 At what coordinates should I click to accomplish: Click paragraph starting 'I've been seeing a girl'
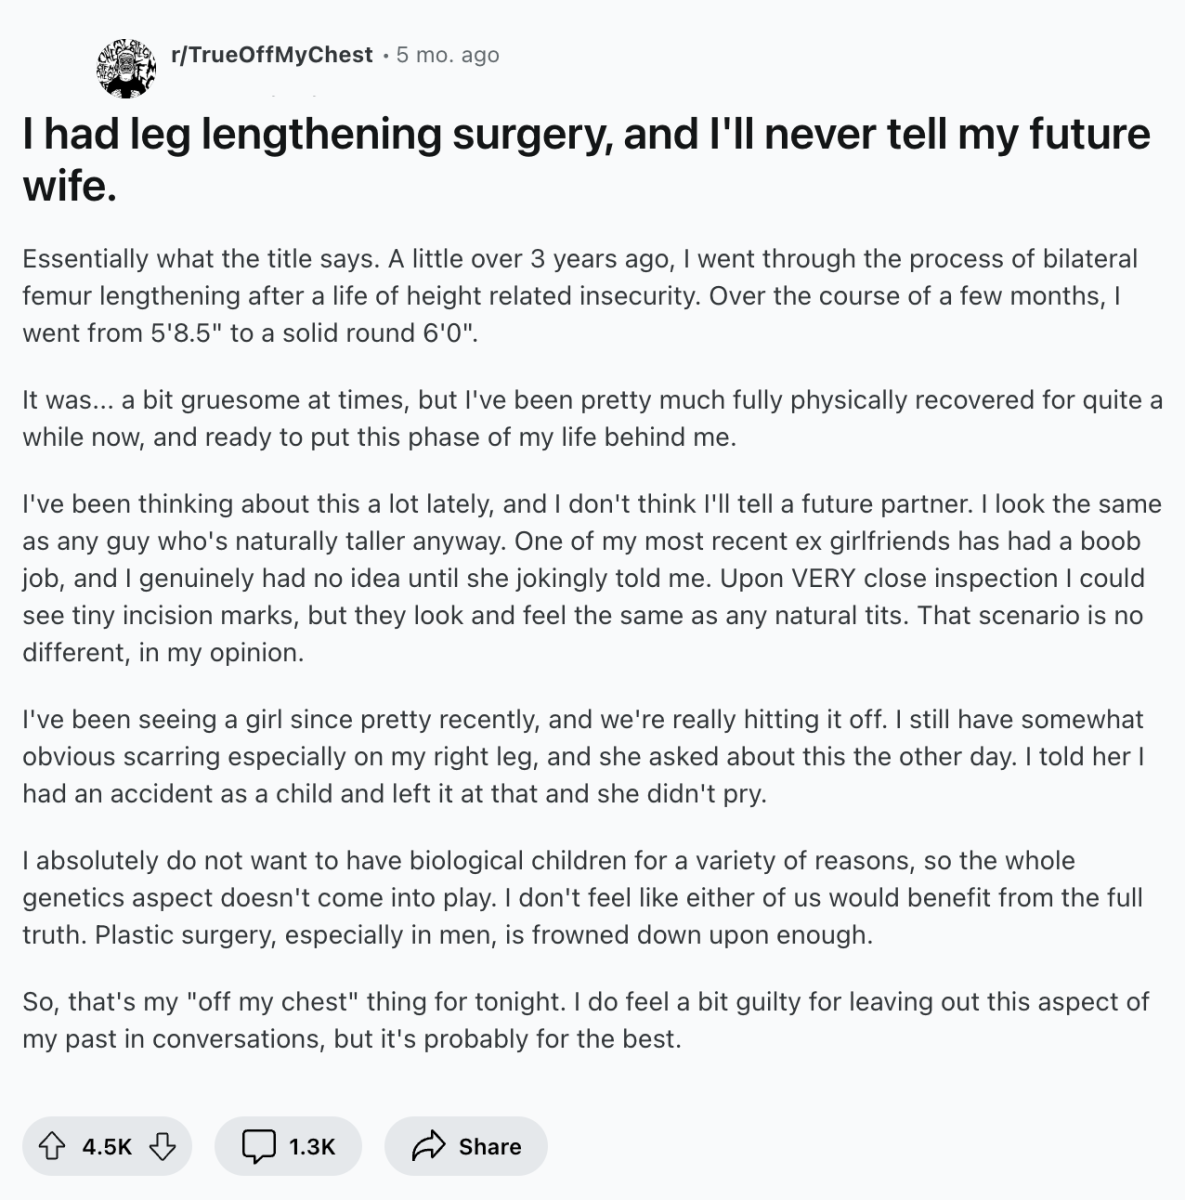(x=583, y=757)
